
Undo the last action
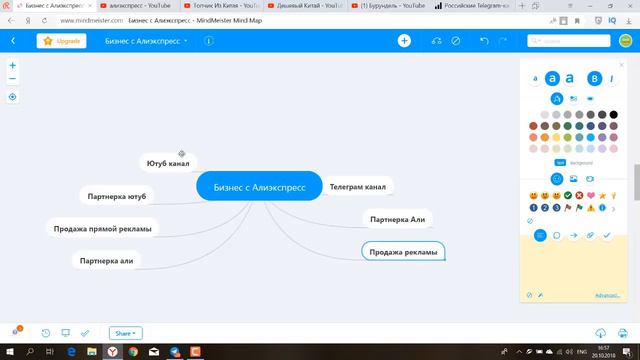484,41
